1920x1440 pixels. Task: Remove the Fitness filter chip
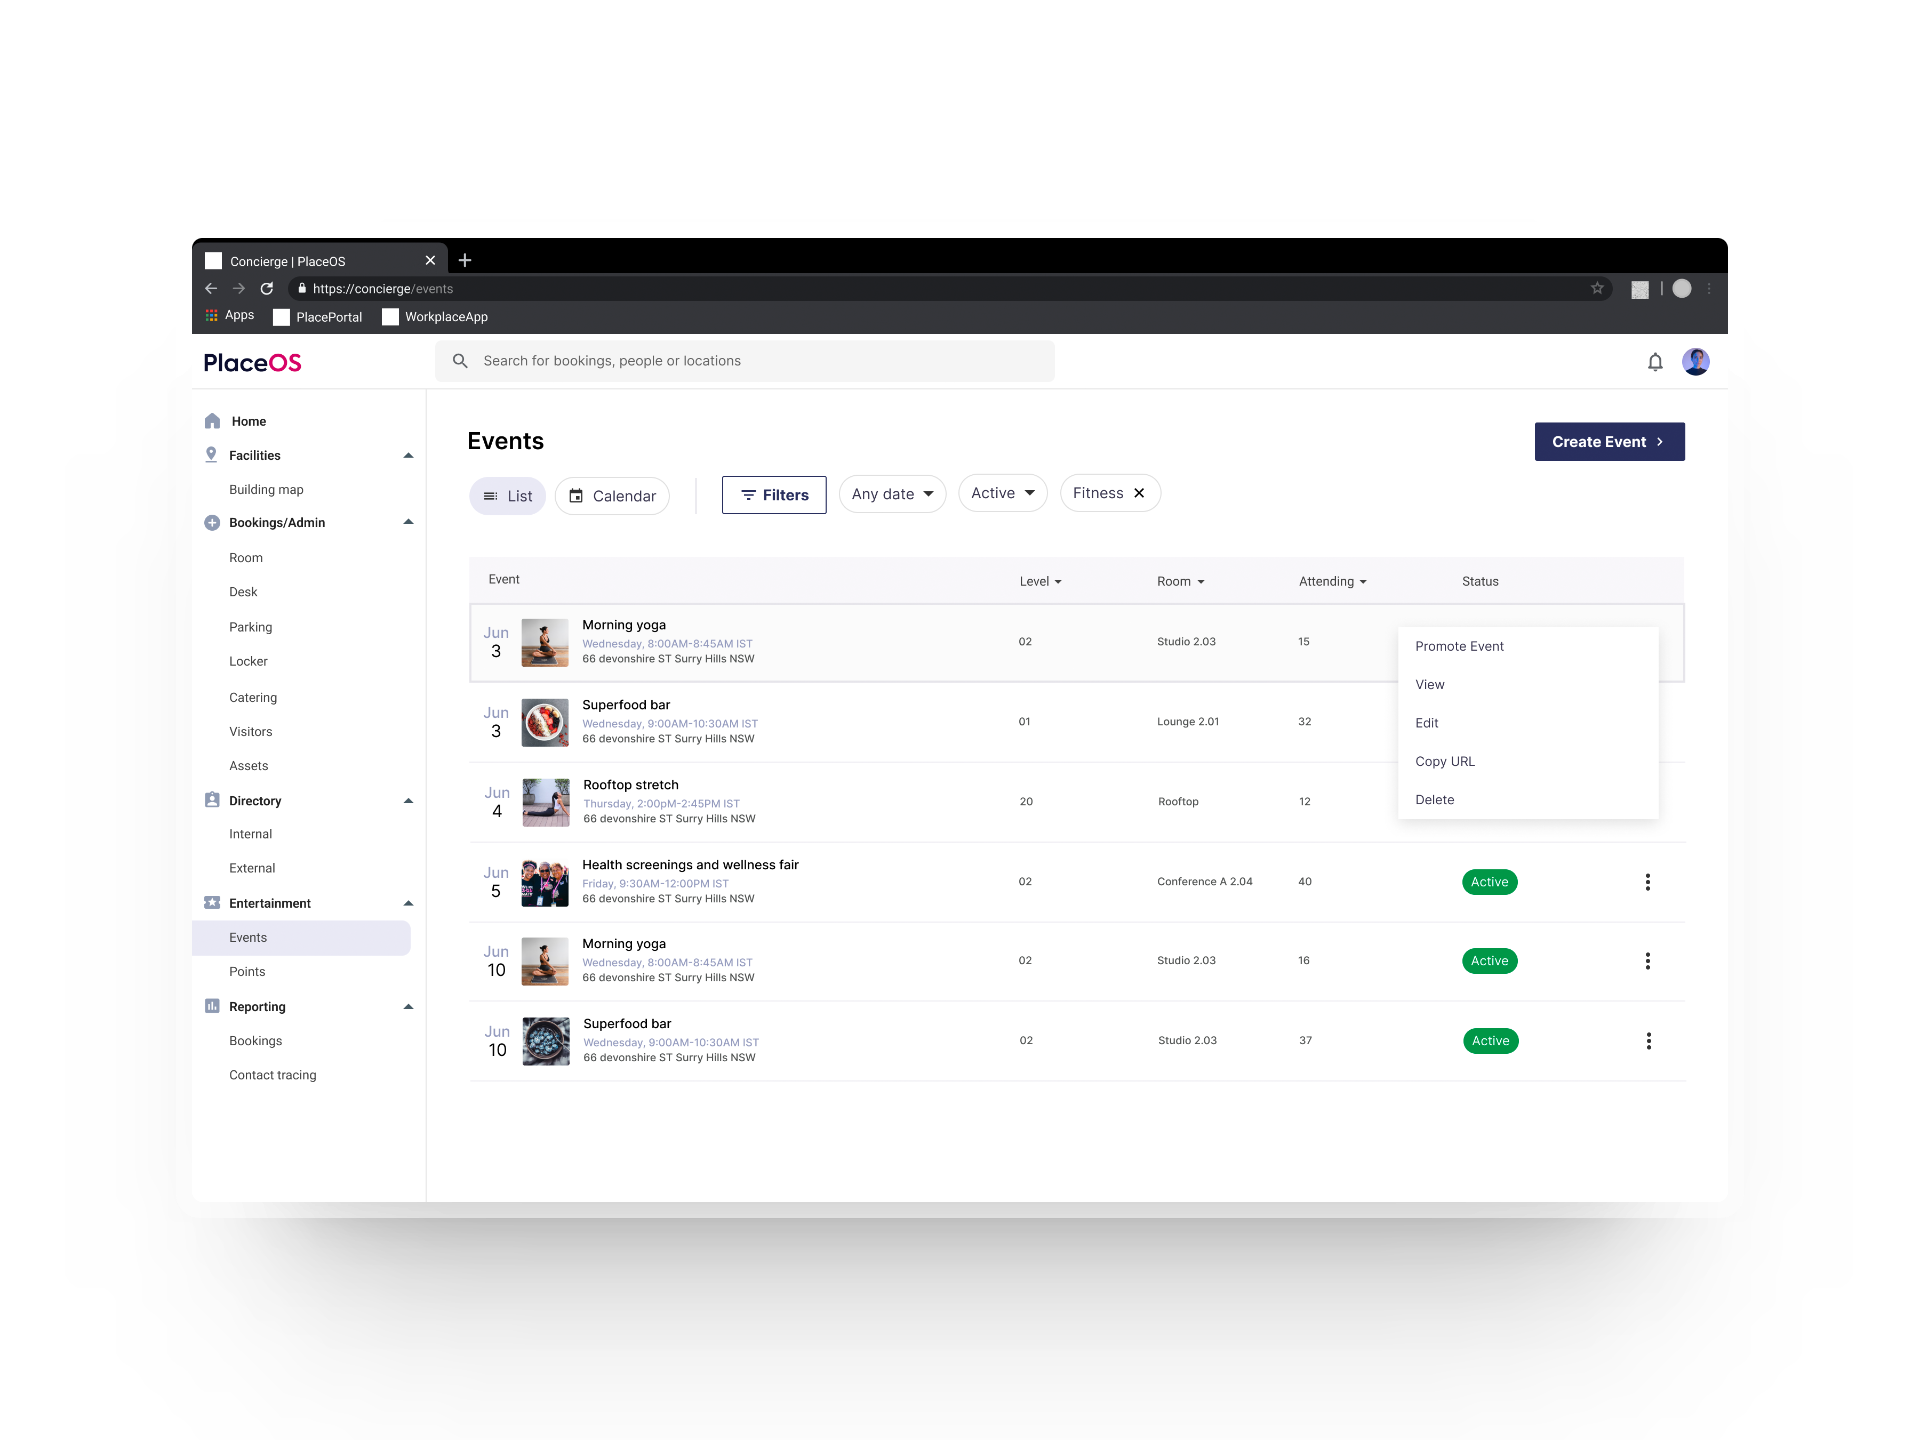click(x=1139, y=493)
